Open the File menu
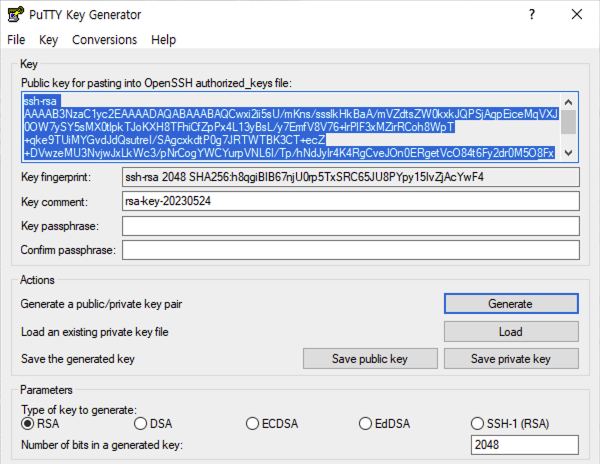 point(16,40)
